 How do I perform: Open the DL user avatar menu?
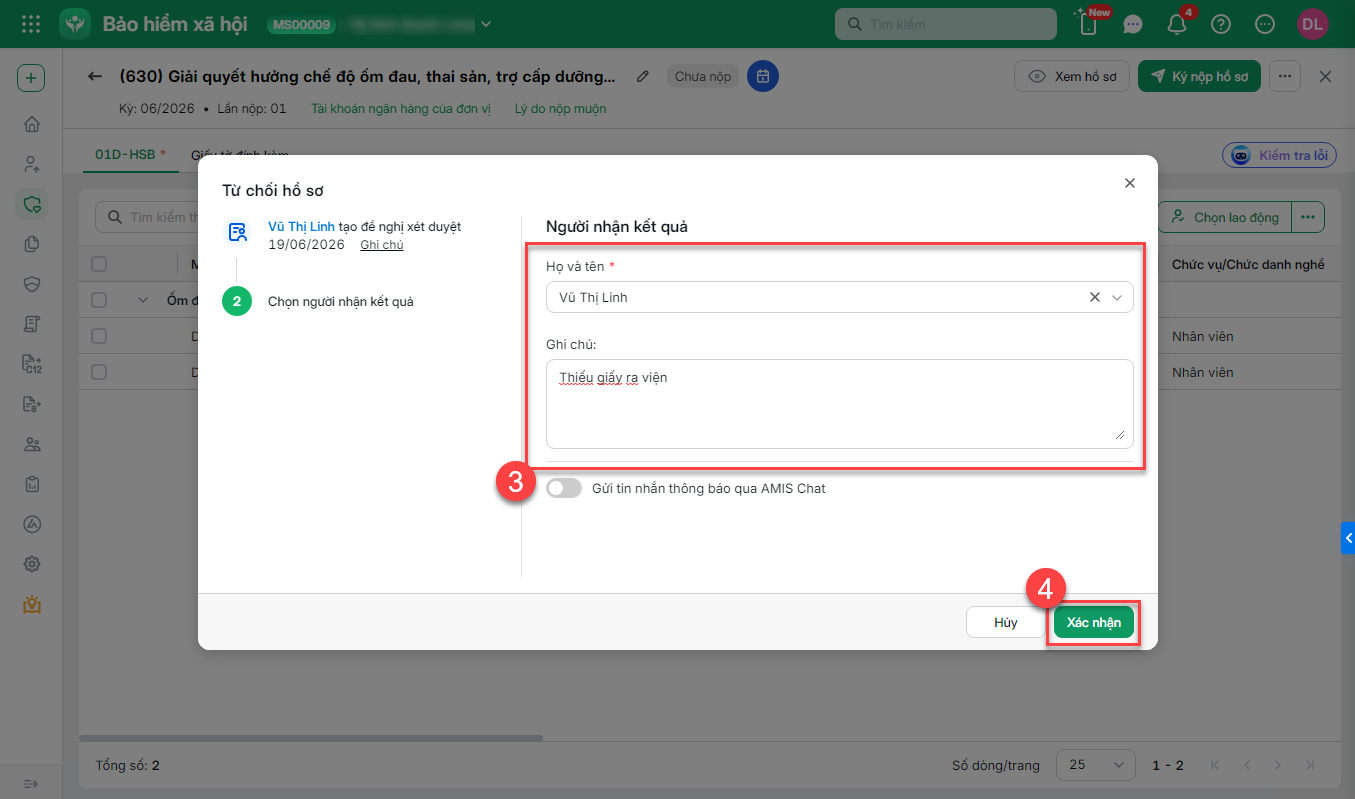click(x=1313, y=24)
